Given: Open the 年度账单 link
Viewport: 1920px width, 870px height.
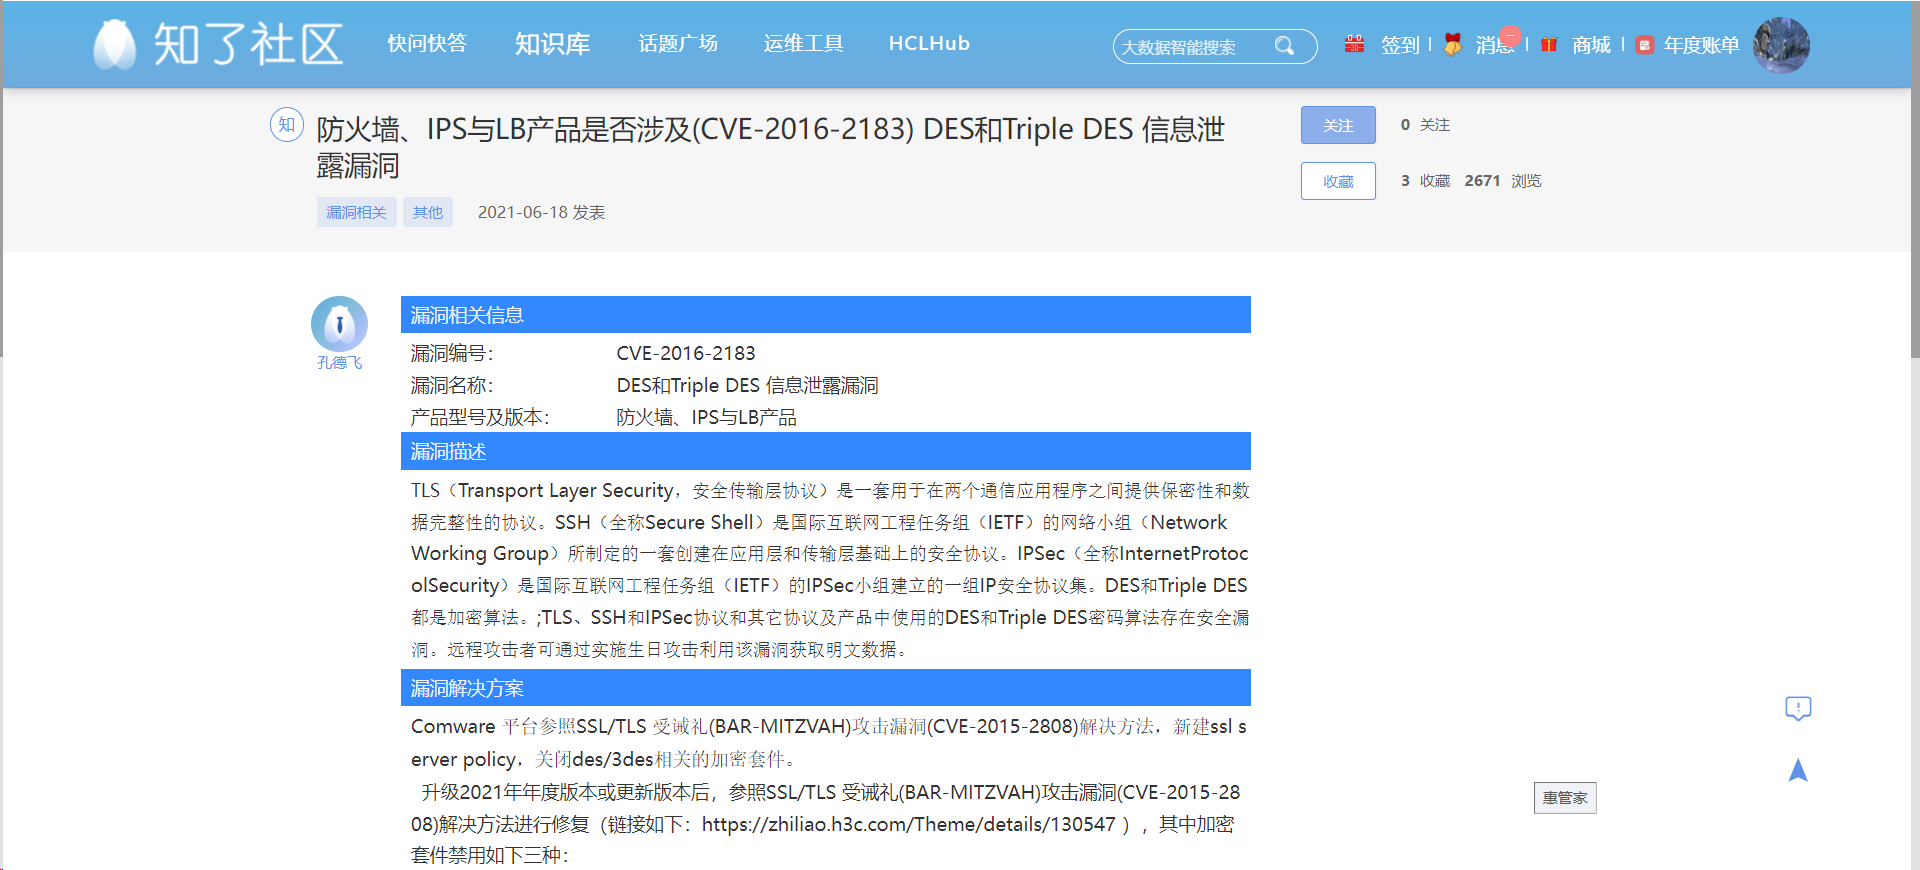Looking at the screenshot, I should tap(1701, 45).
